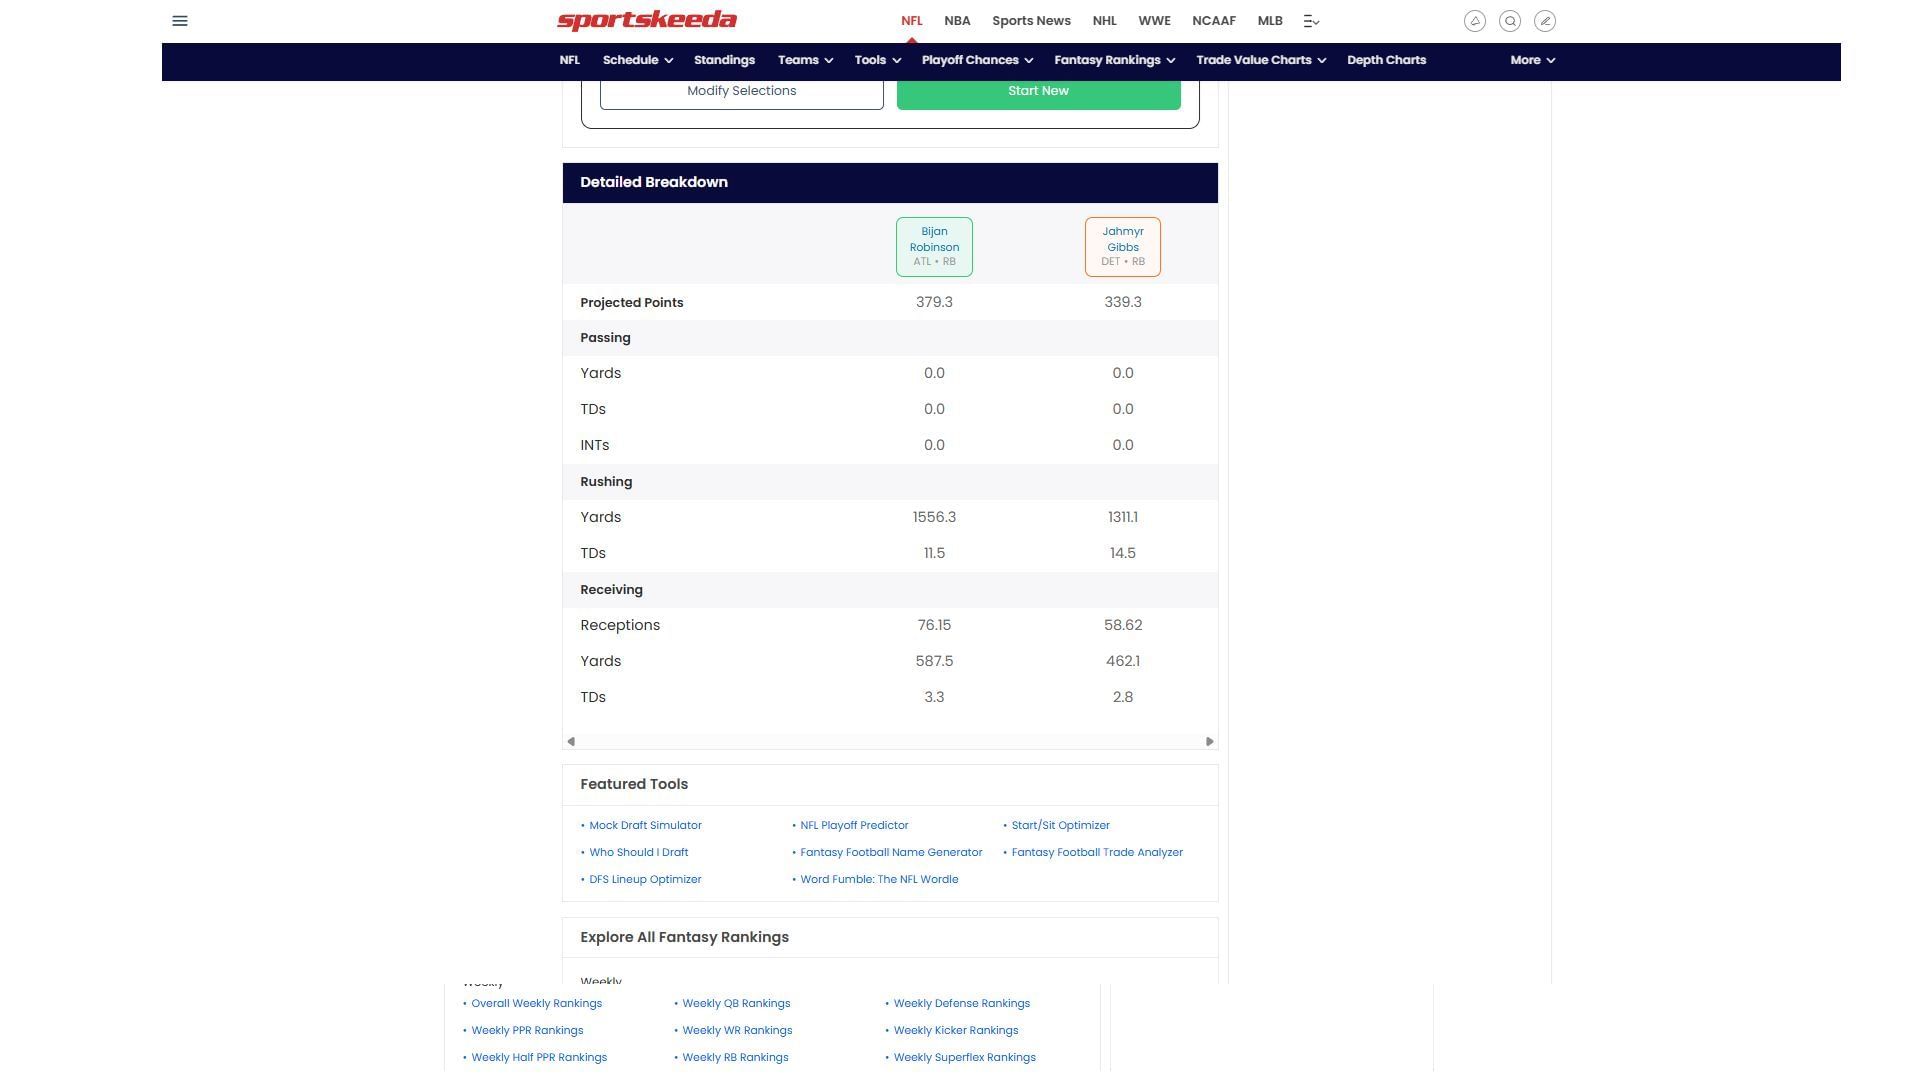The width and height of the screenshot is (1920, 1080).
Task: Select NHL in the top navigation
Action: click(1104, 21)
